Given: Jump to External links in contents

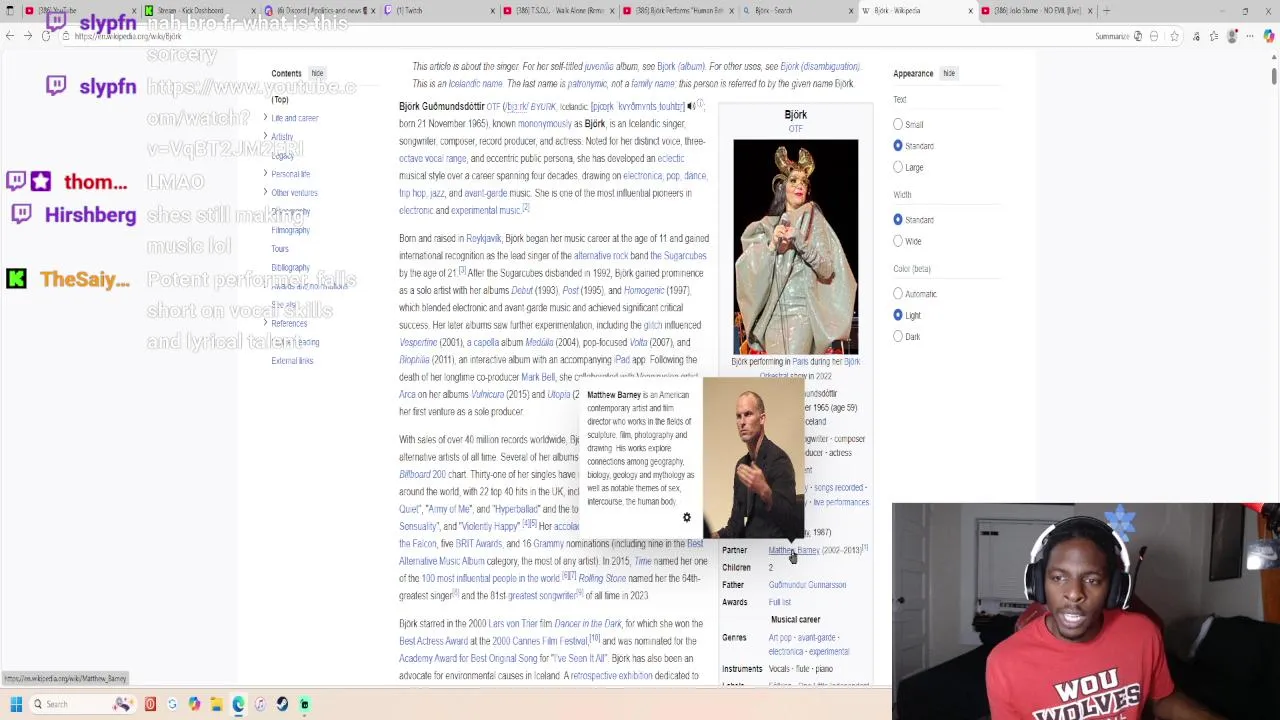Looking at the screenshot, I should point(292,361).
